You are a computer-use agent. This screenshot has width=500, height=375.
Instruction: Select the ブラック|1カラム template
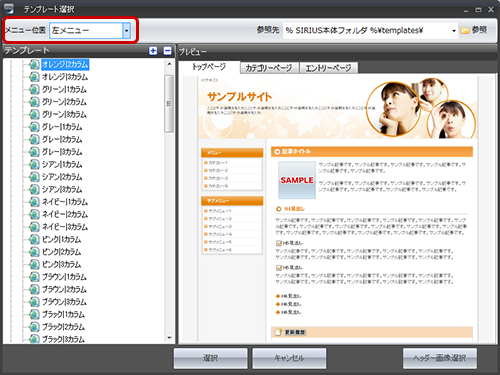[63, 314]
